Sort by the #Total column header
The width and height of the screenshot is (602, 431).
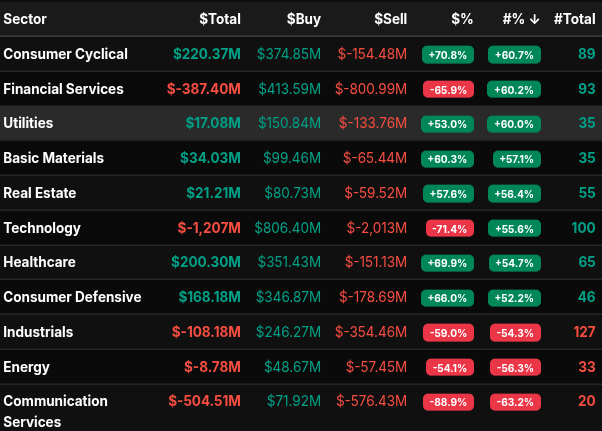574,19
